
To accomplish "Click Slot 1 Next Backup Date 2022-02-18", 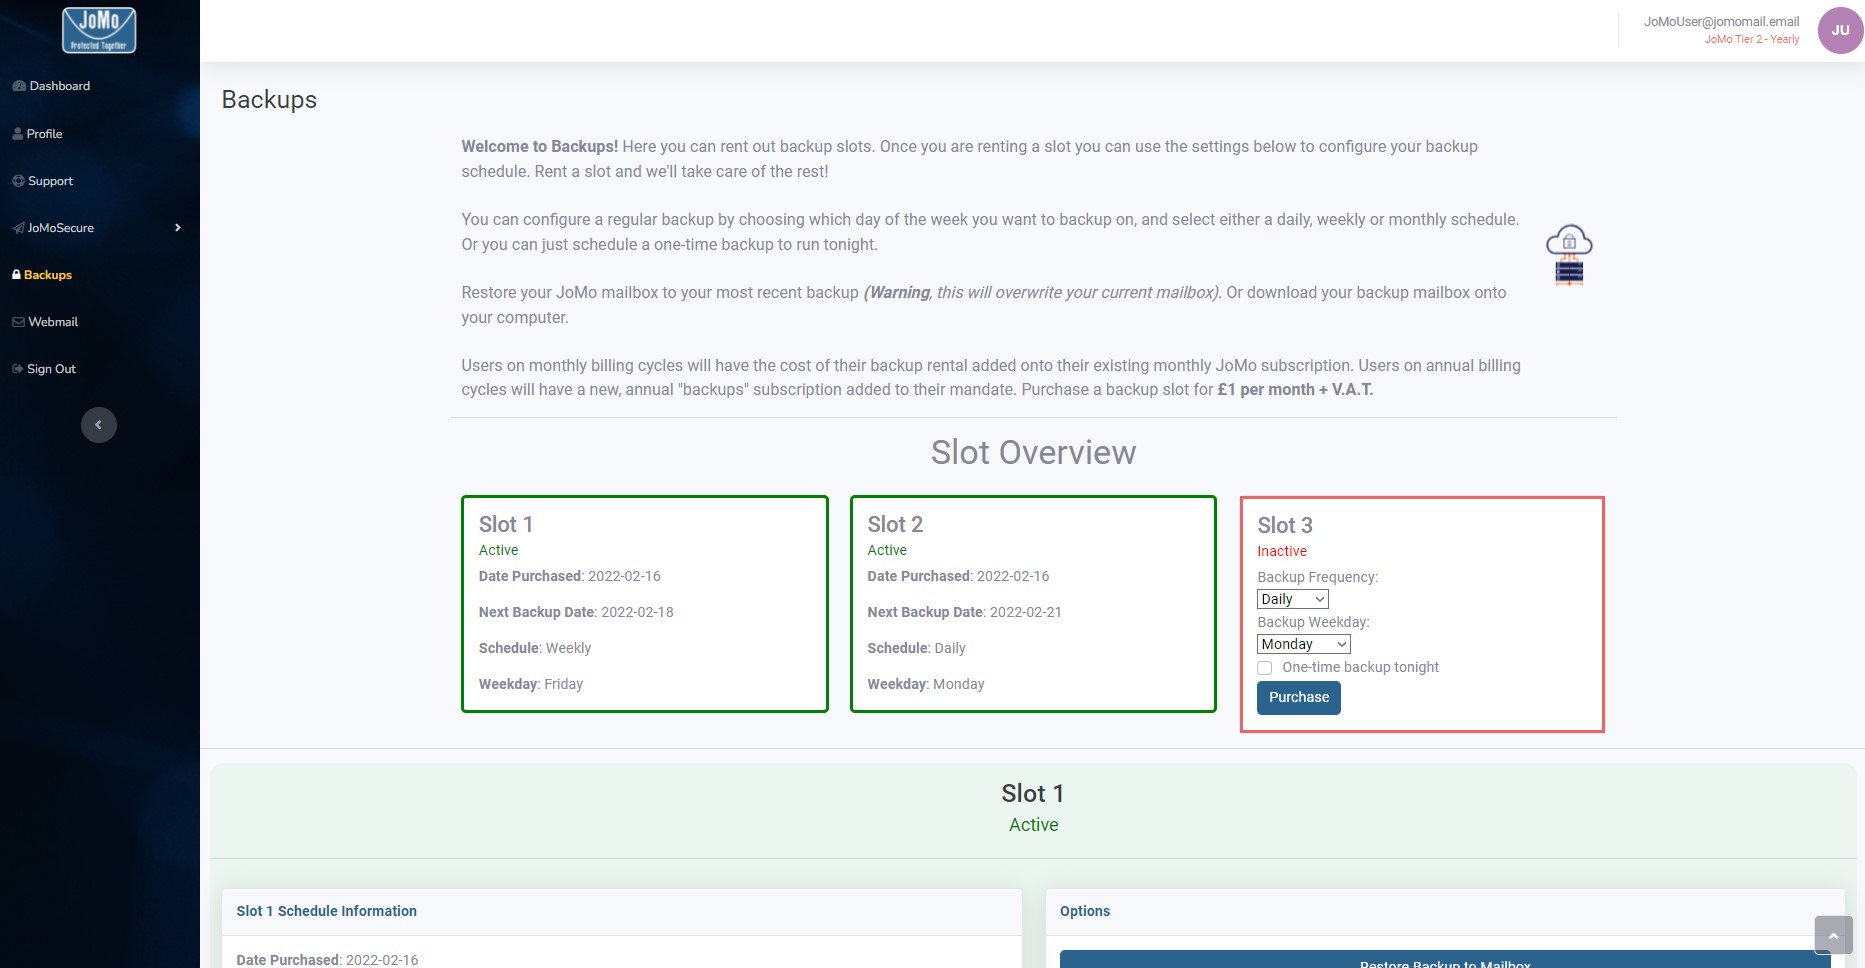I will (576, 612).
